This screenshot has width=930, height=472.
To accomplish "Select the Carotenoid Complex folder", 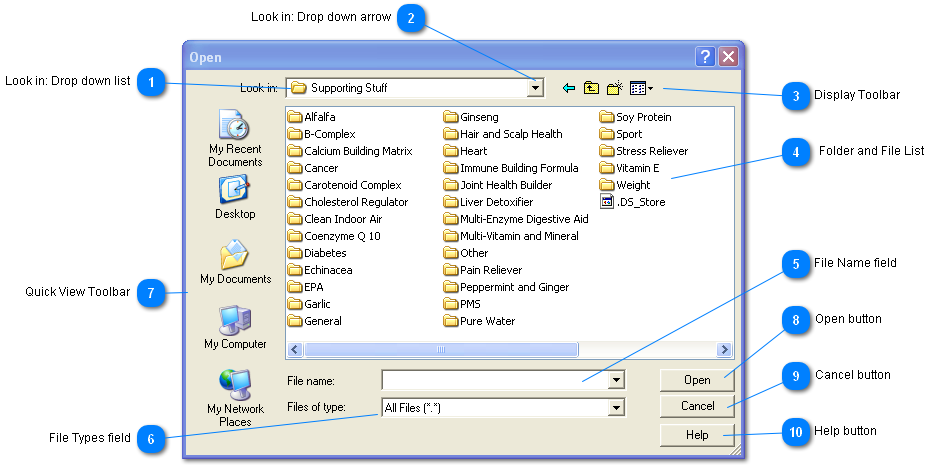I will click(x=345, y=185).
